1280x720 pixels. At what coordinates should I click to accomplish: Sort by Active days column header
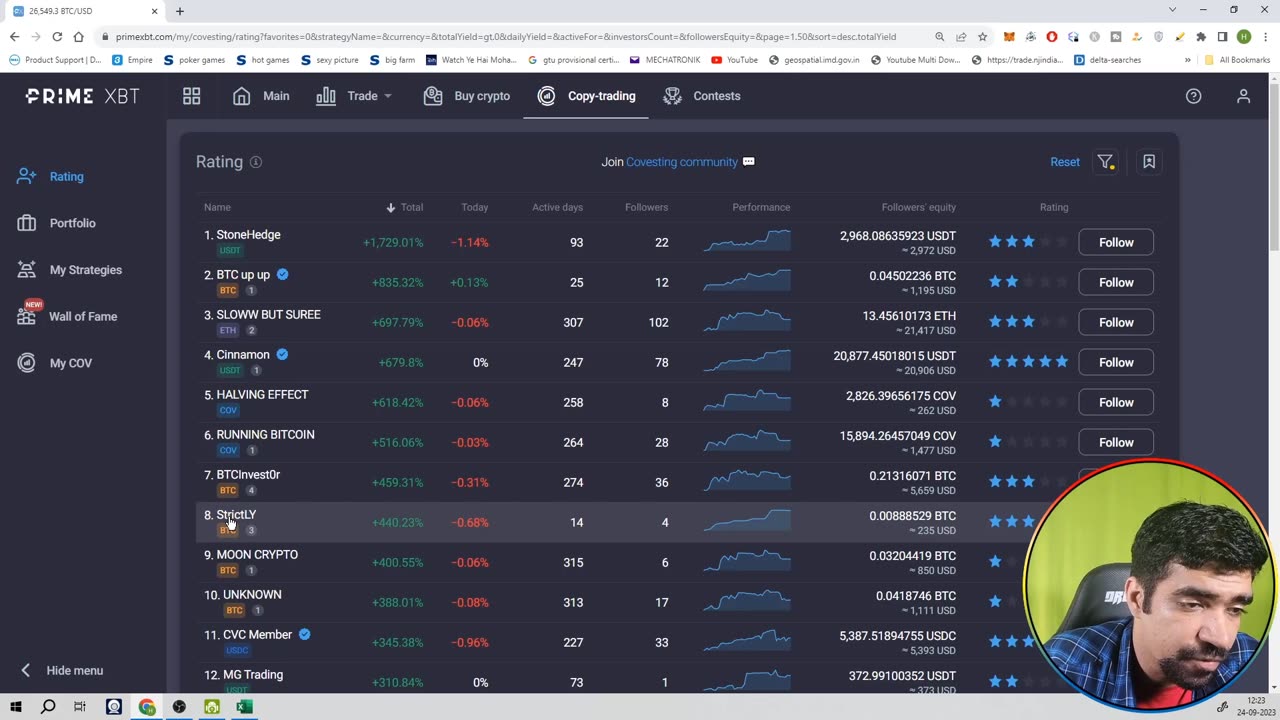coord(557,207)
